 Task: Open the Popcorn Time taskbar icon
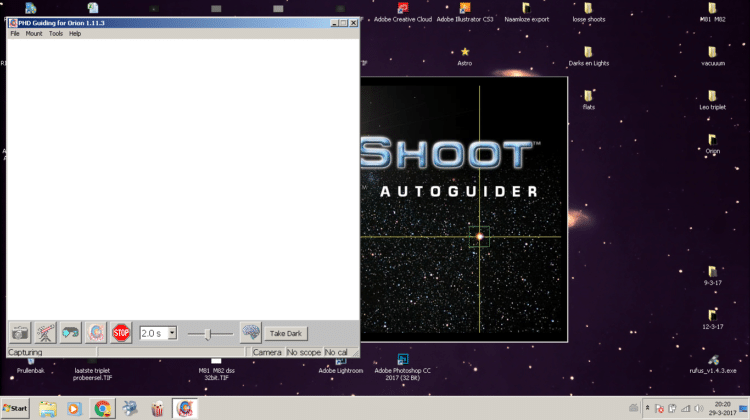coord(157,409)
